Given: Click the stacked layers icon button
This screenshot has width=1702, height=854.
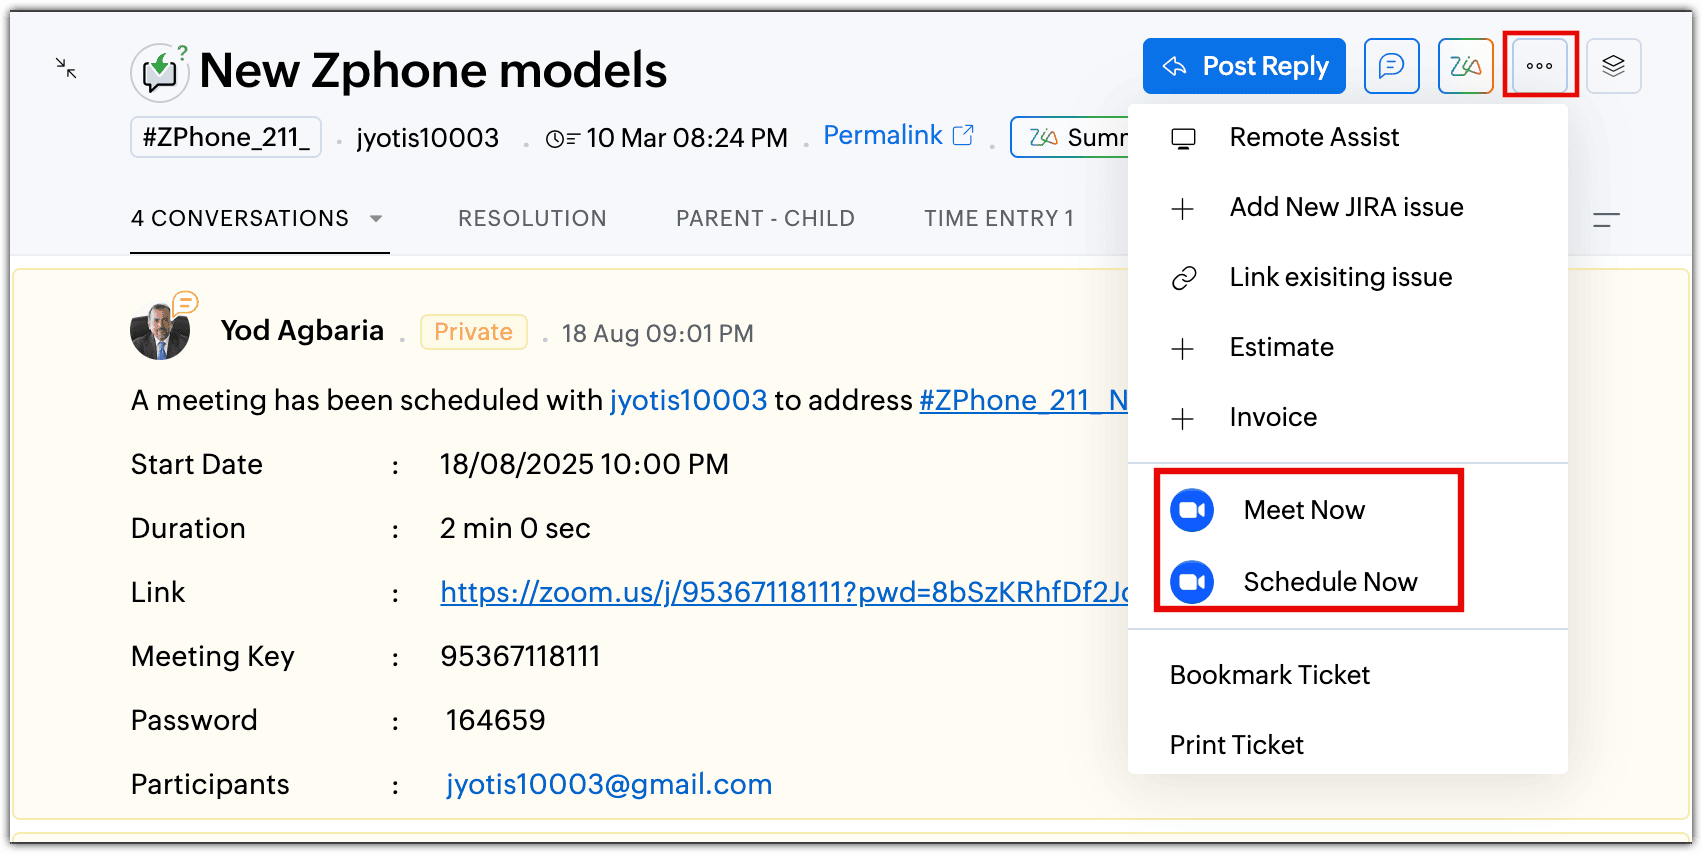Looking at the screenshot, I should [1613, 66].
